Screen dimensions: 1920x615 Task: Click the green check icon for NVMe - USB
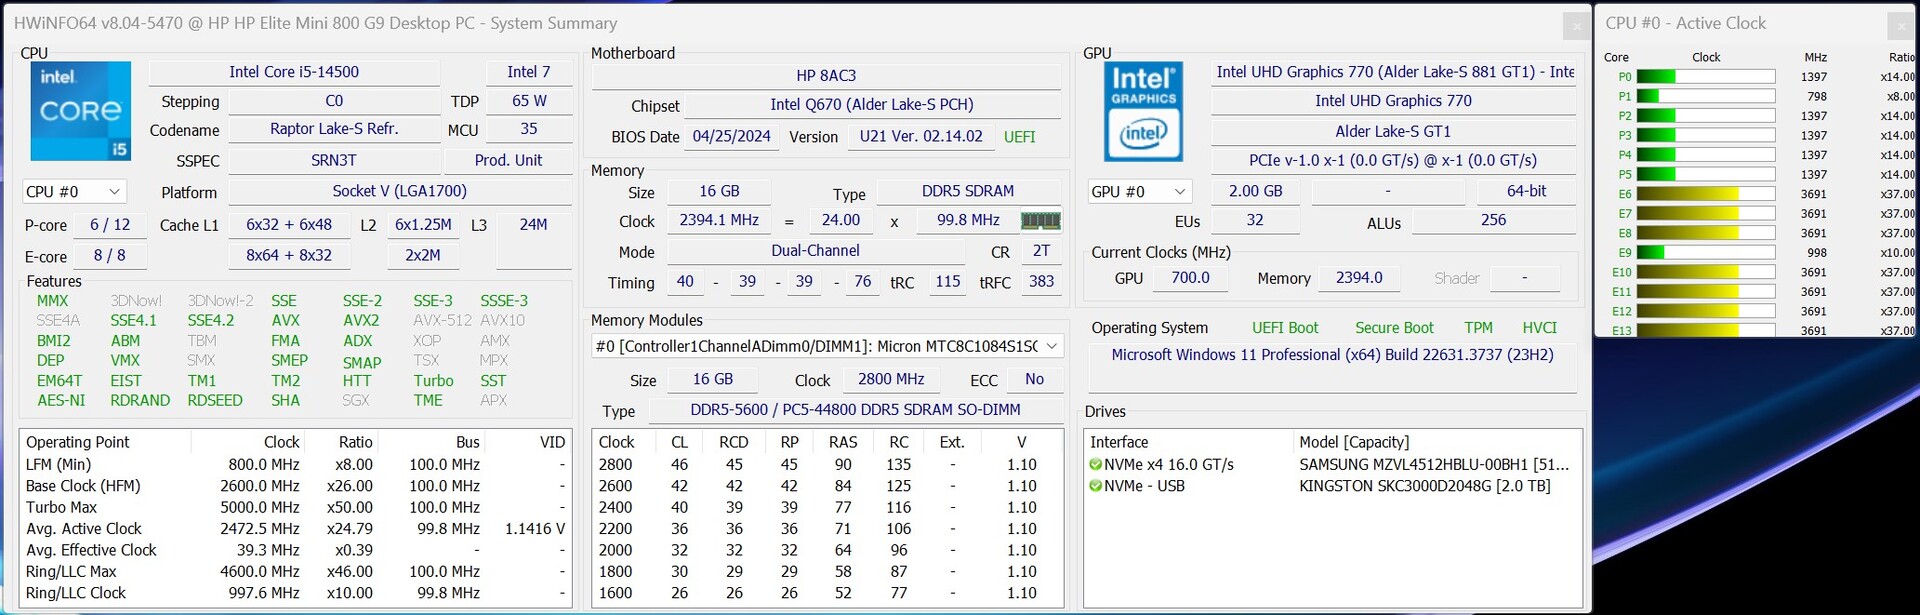click(1096, 486)
